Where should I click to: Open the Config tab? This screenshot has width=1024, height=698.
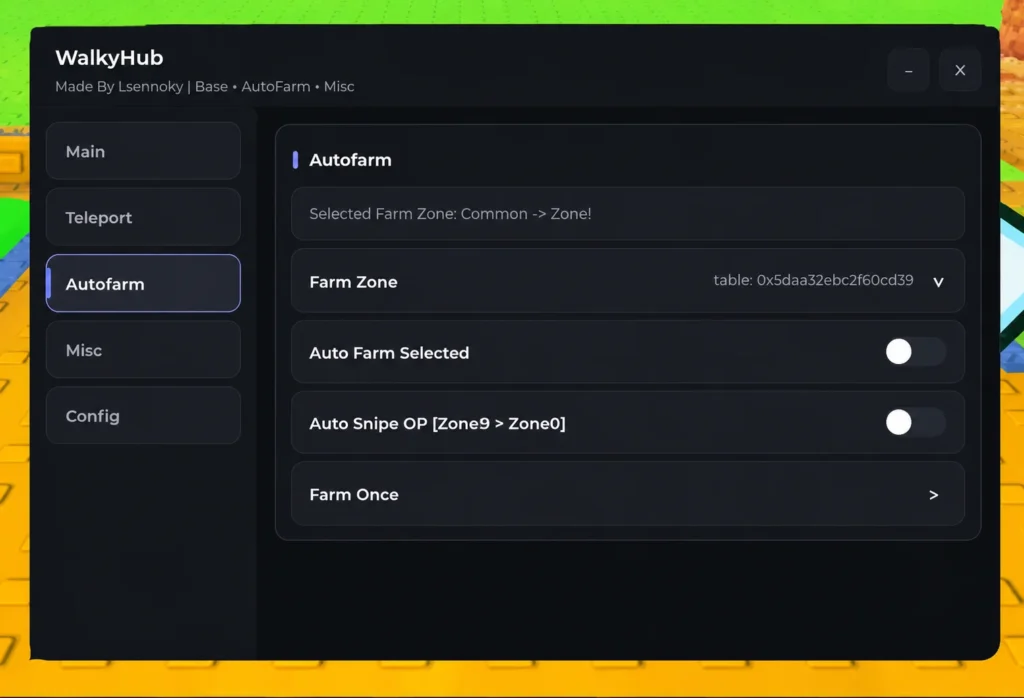[x=143, y=415]
